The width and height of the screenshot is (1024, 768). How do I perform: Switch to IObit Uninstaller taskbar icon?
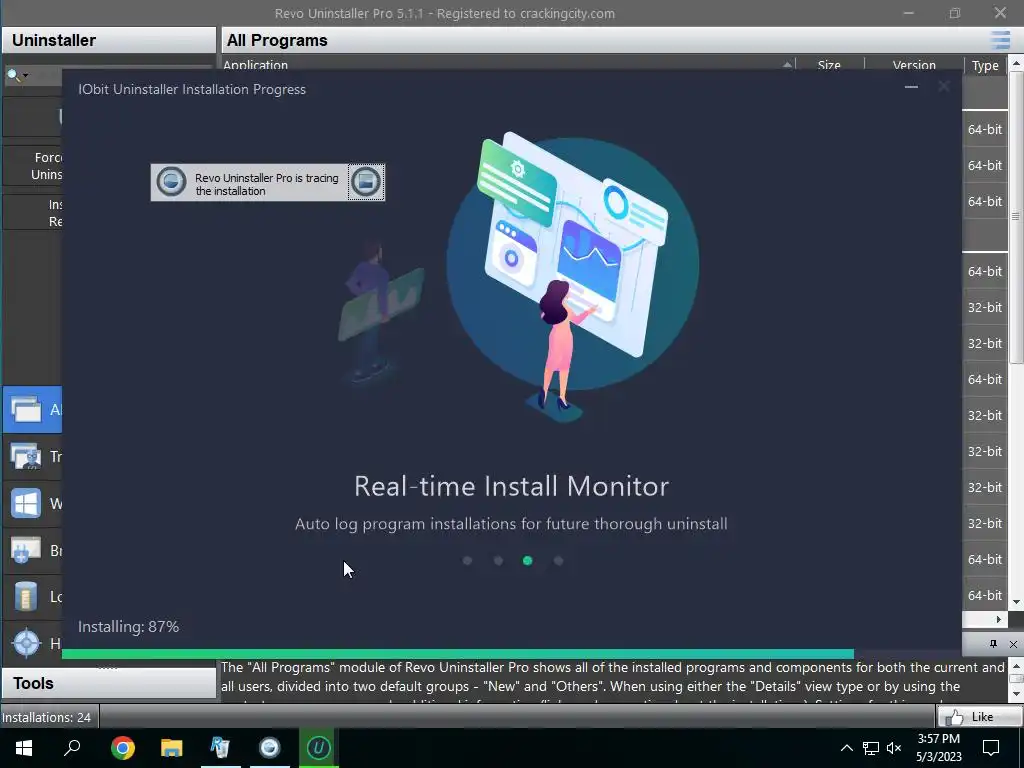pyautogui.click(x=319, y=748)
